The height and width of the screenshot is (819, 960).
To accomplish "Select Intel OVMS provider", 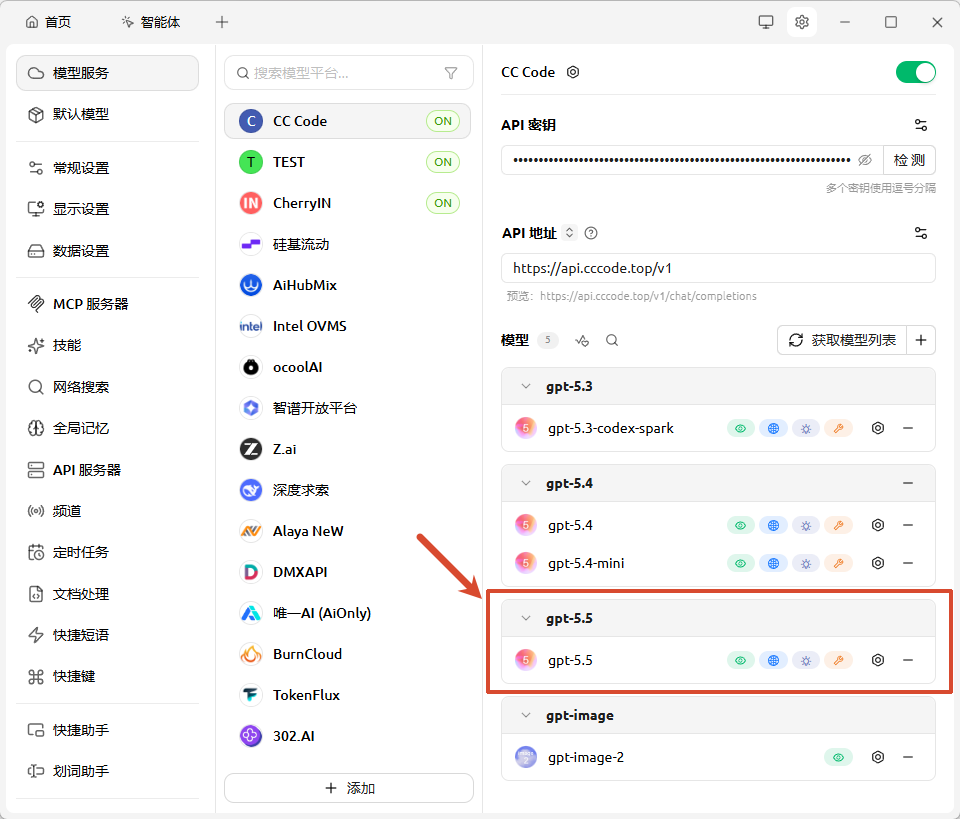I will click(x=347, y=326).
